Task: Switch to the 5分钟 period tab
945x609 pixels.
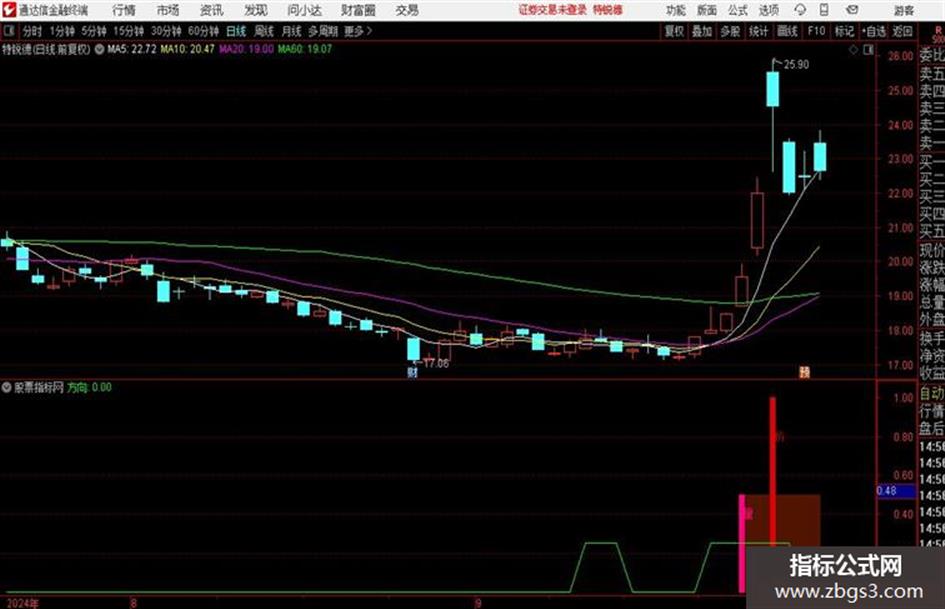Action: click(94, 31)
